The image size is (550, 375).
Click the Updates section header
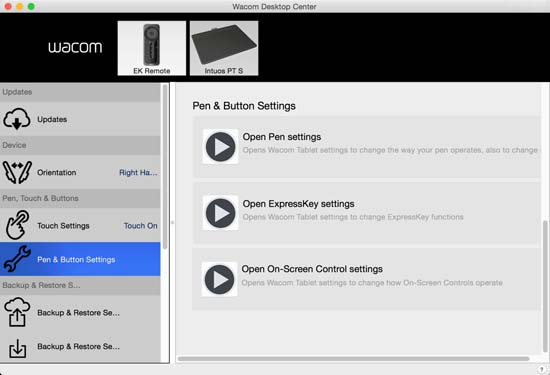(80, 92)
